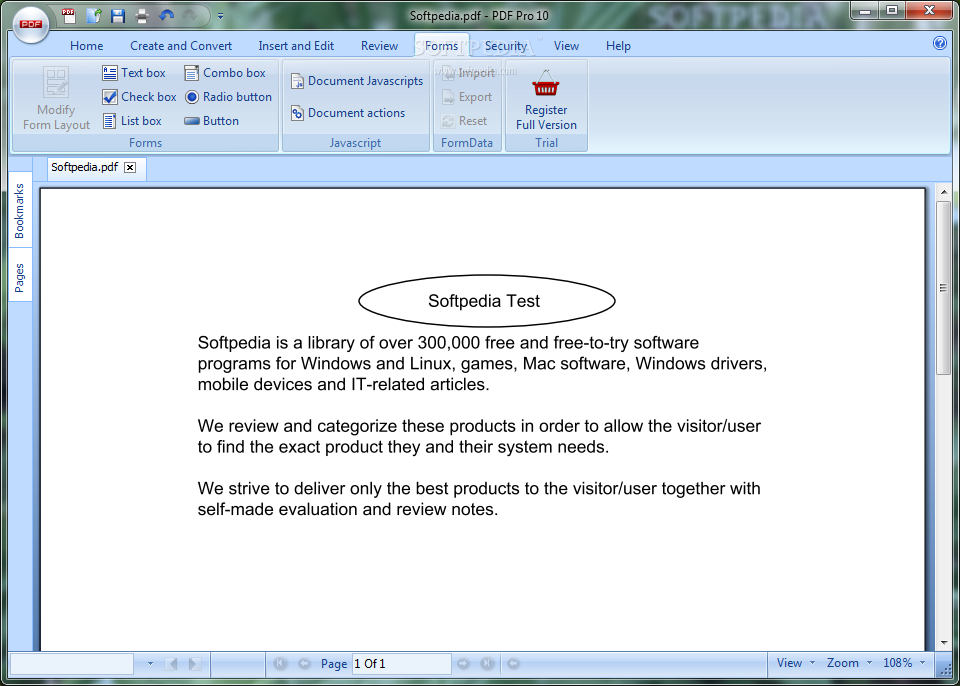
Task: Click right triangle beside the empty status field
Action: click(x=194, y=663)
